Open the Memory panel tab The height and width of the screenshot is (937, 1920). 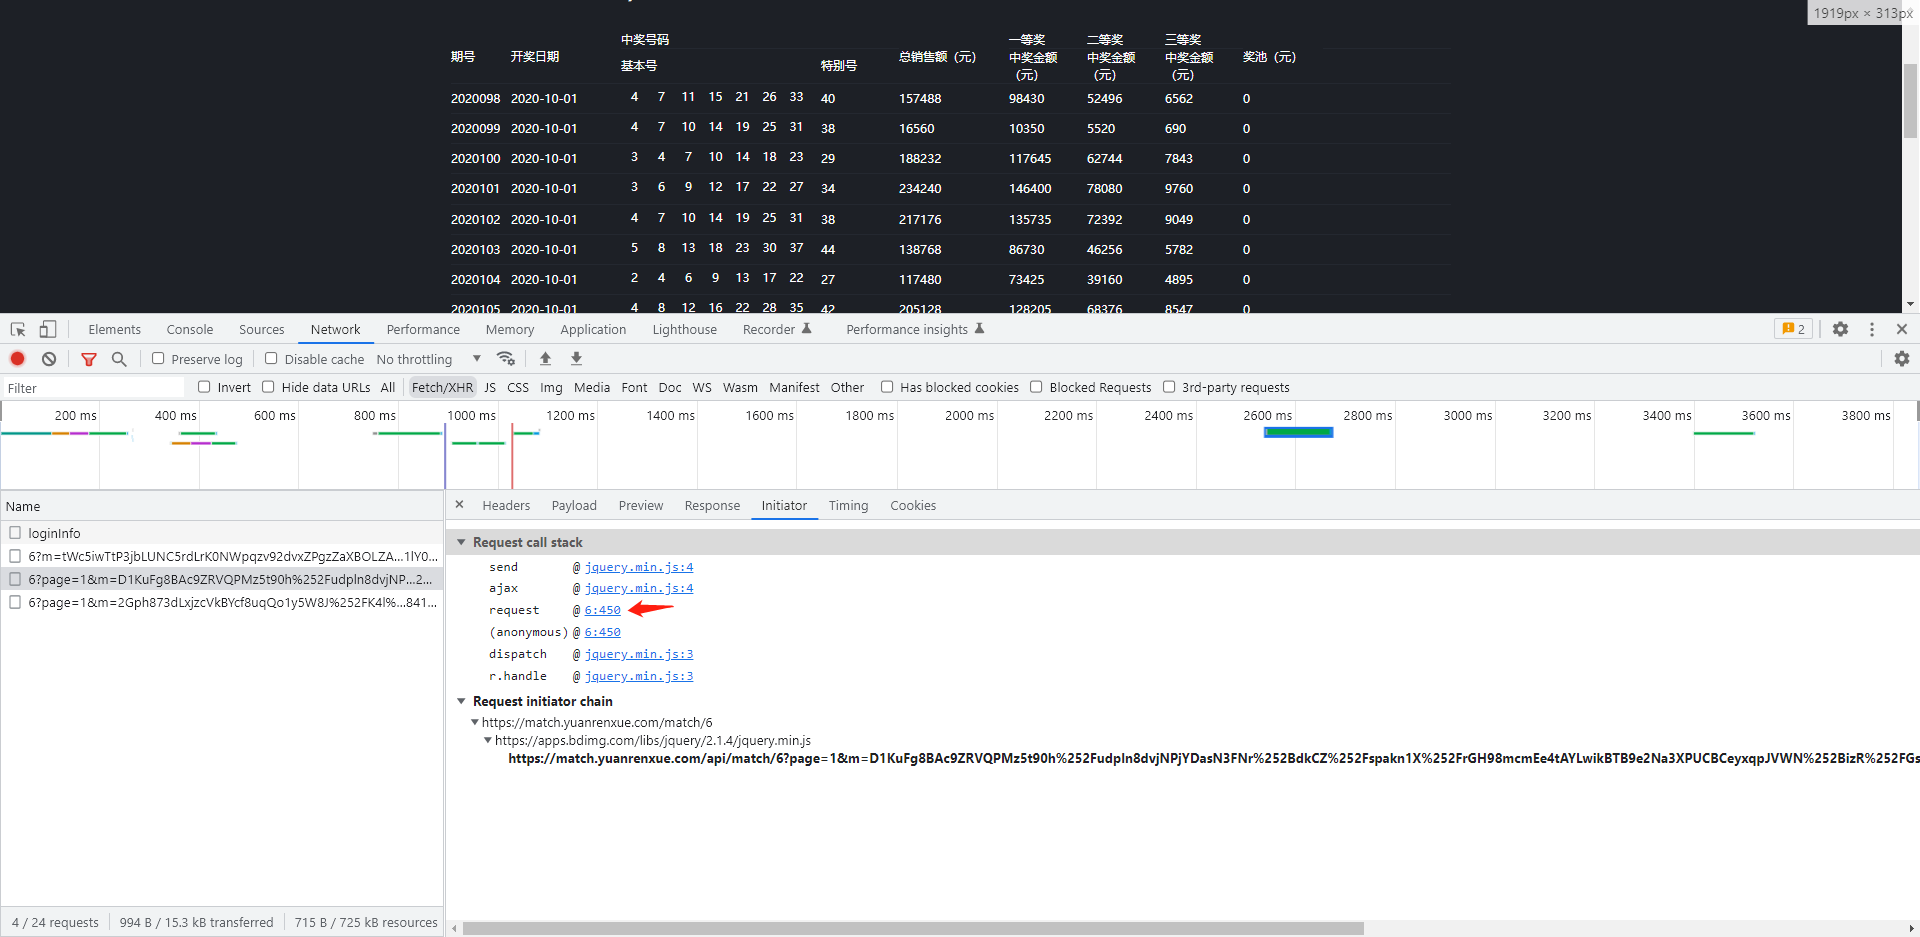[x=510, y=329]
